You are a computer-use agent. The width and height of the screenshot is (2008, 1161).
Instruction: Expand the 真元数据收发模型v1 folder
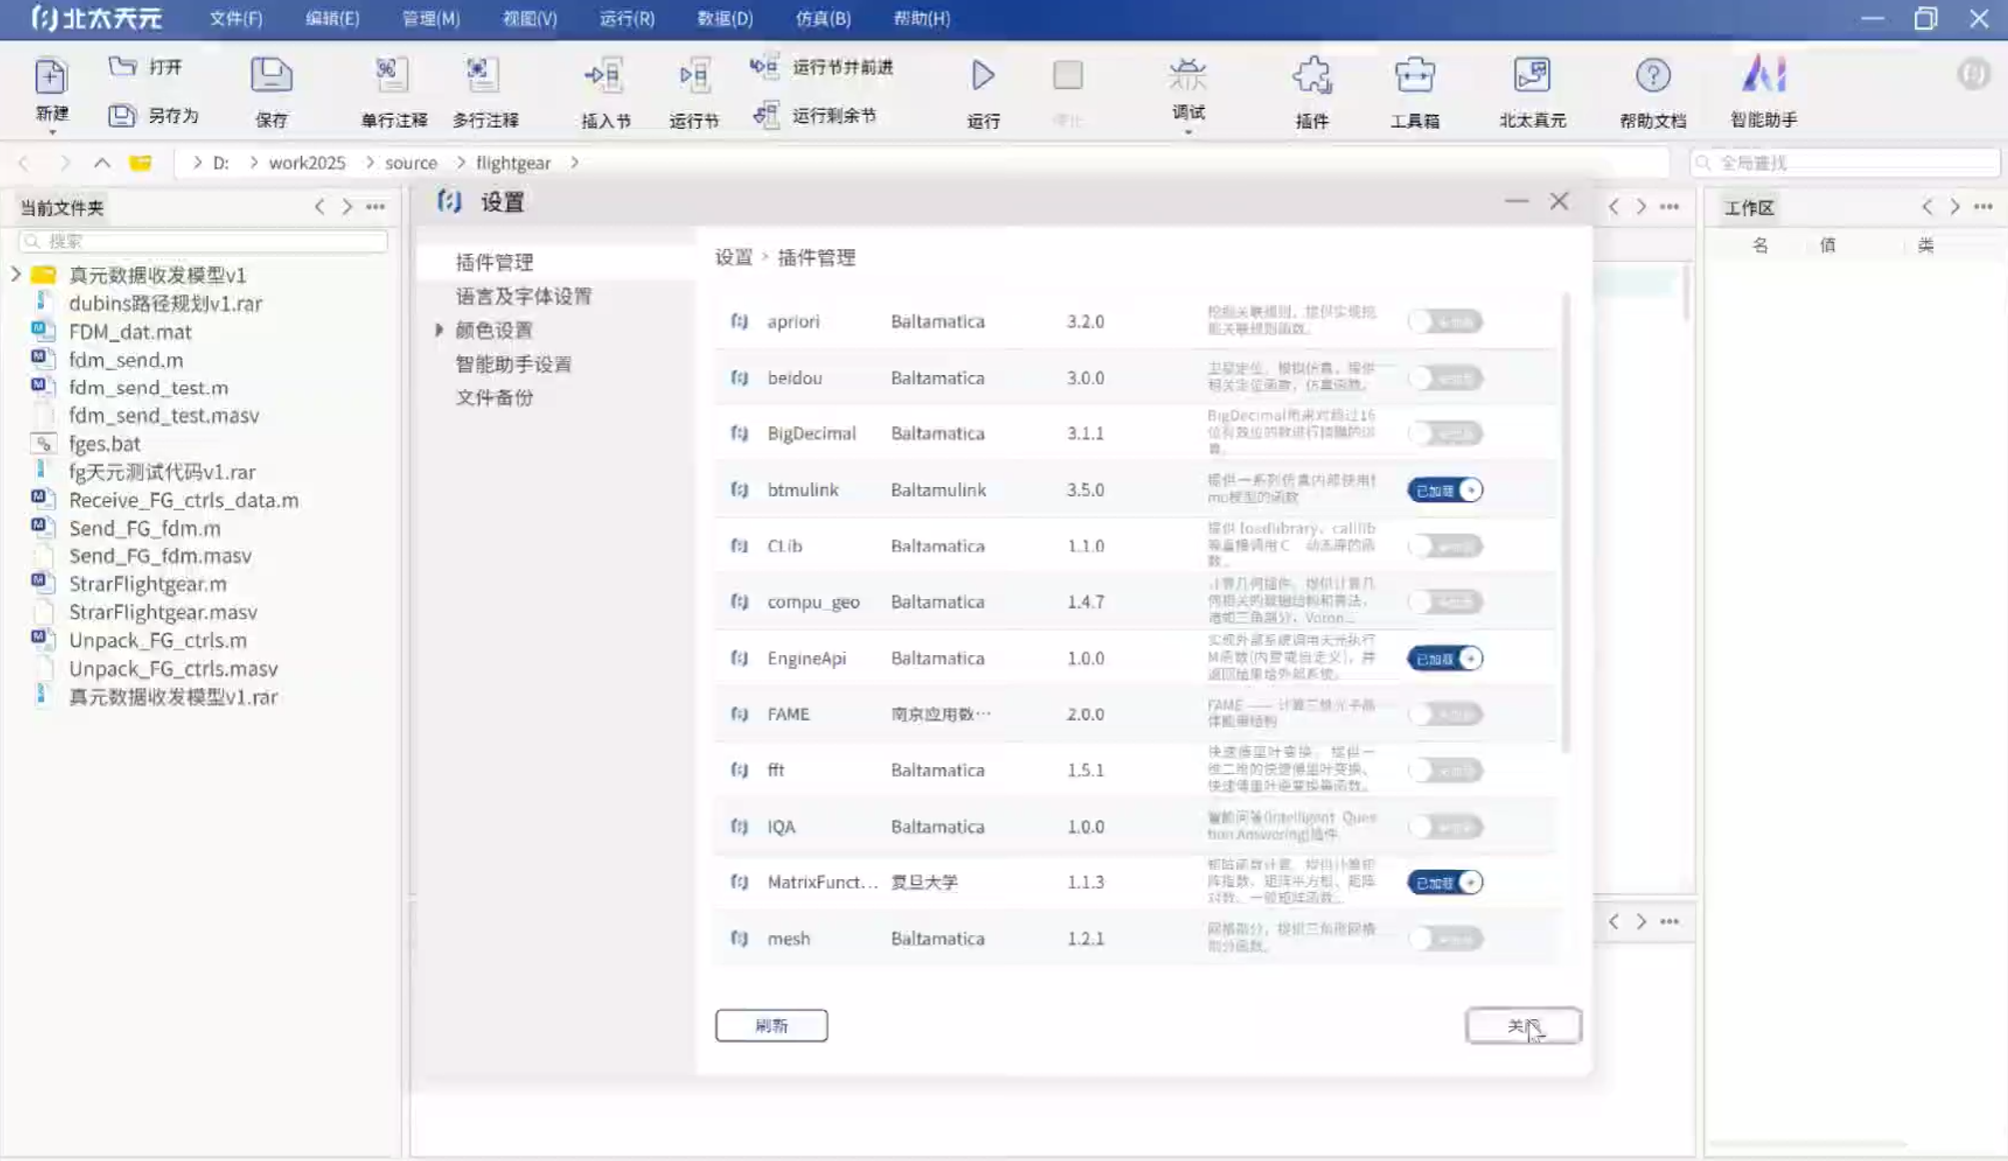(16, 274)
